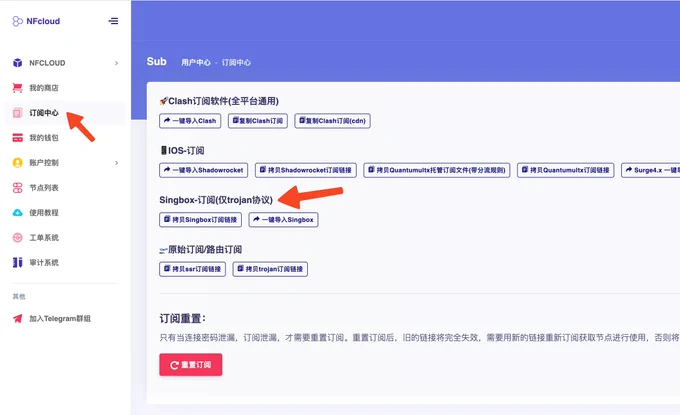Open 审计系统 menu item
Image resolution: width=680 pixels, height=415 pixels.
point(65,262)
